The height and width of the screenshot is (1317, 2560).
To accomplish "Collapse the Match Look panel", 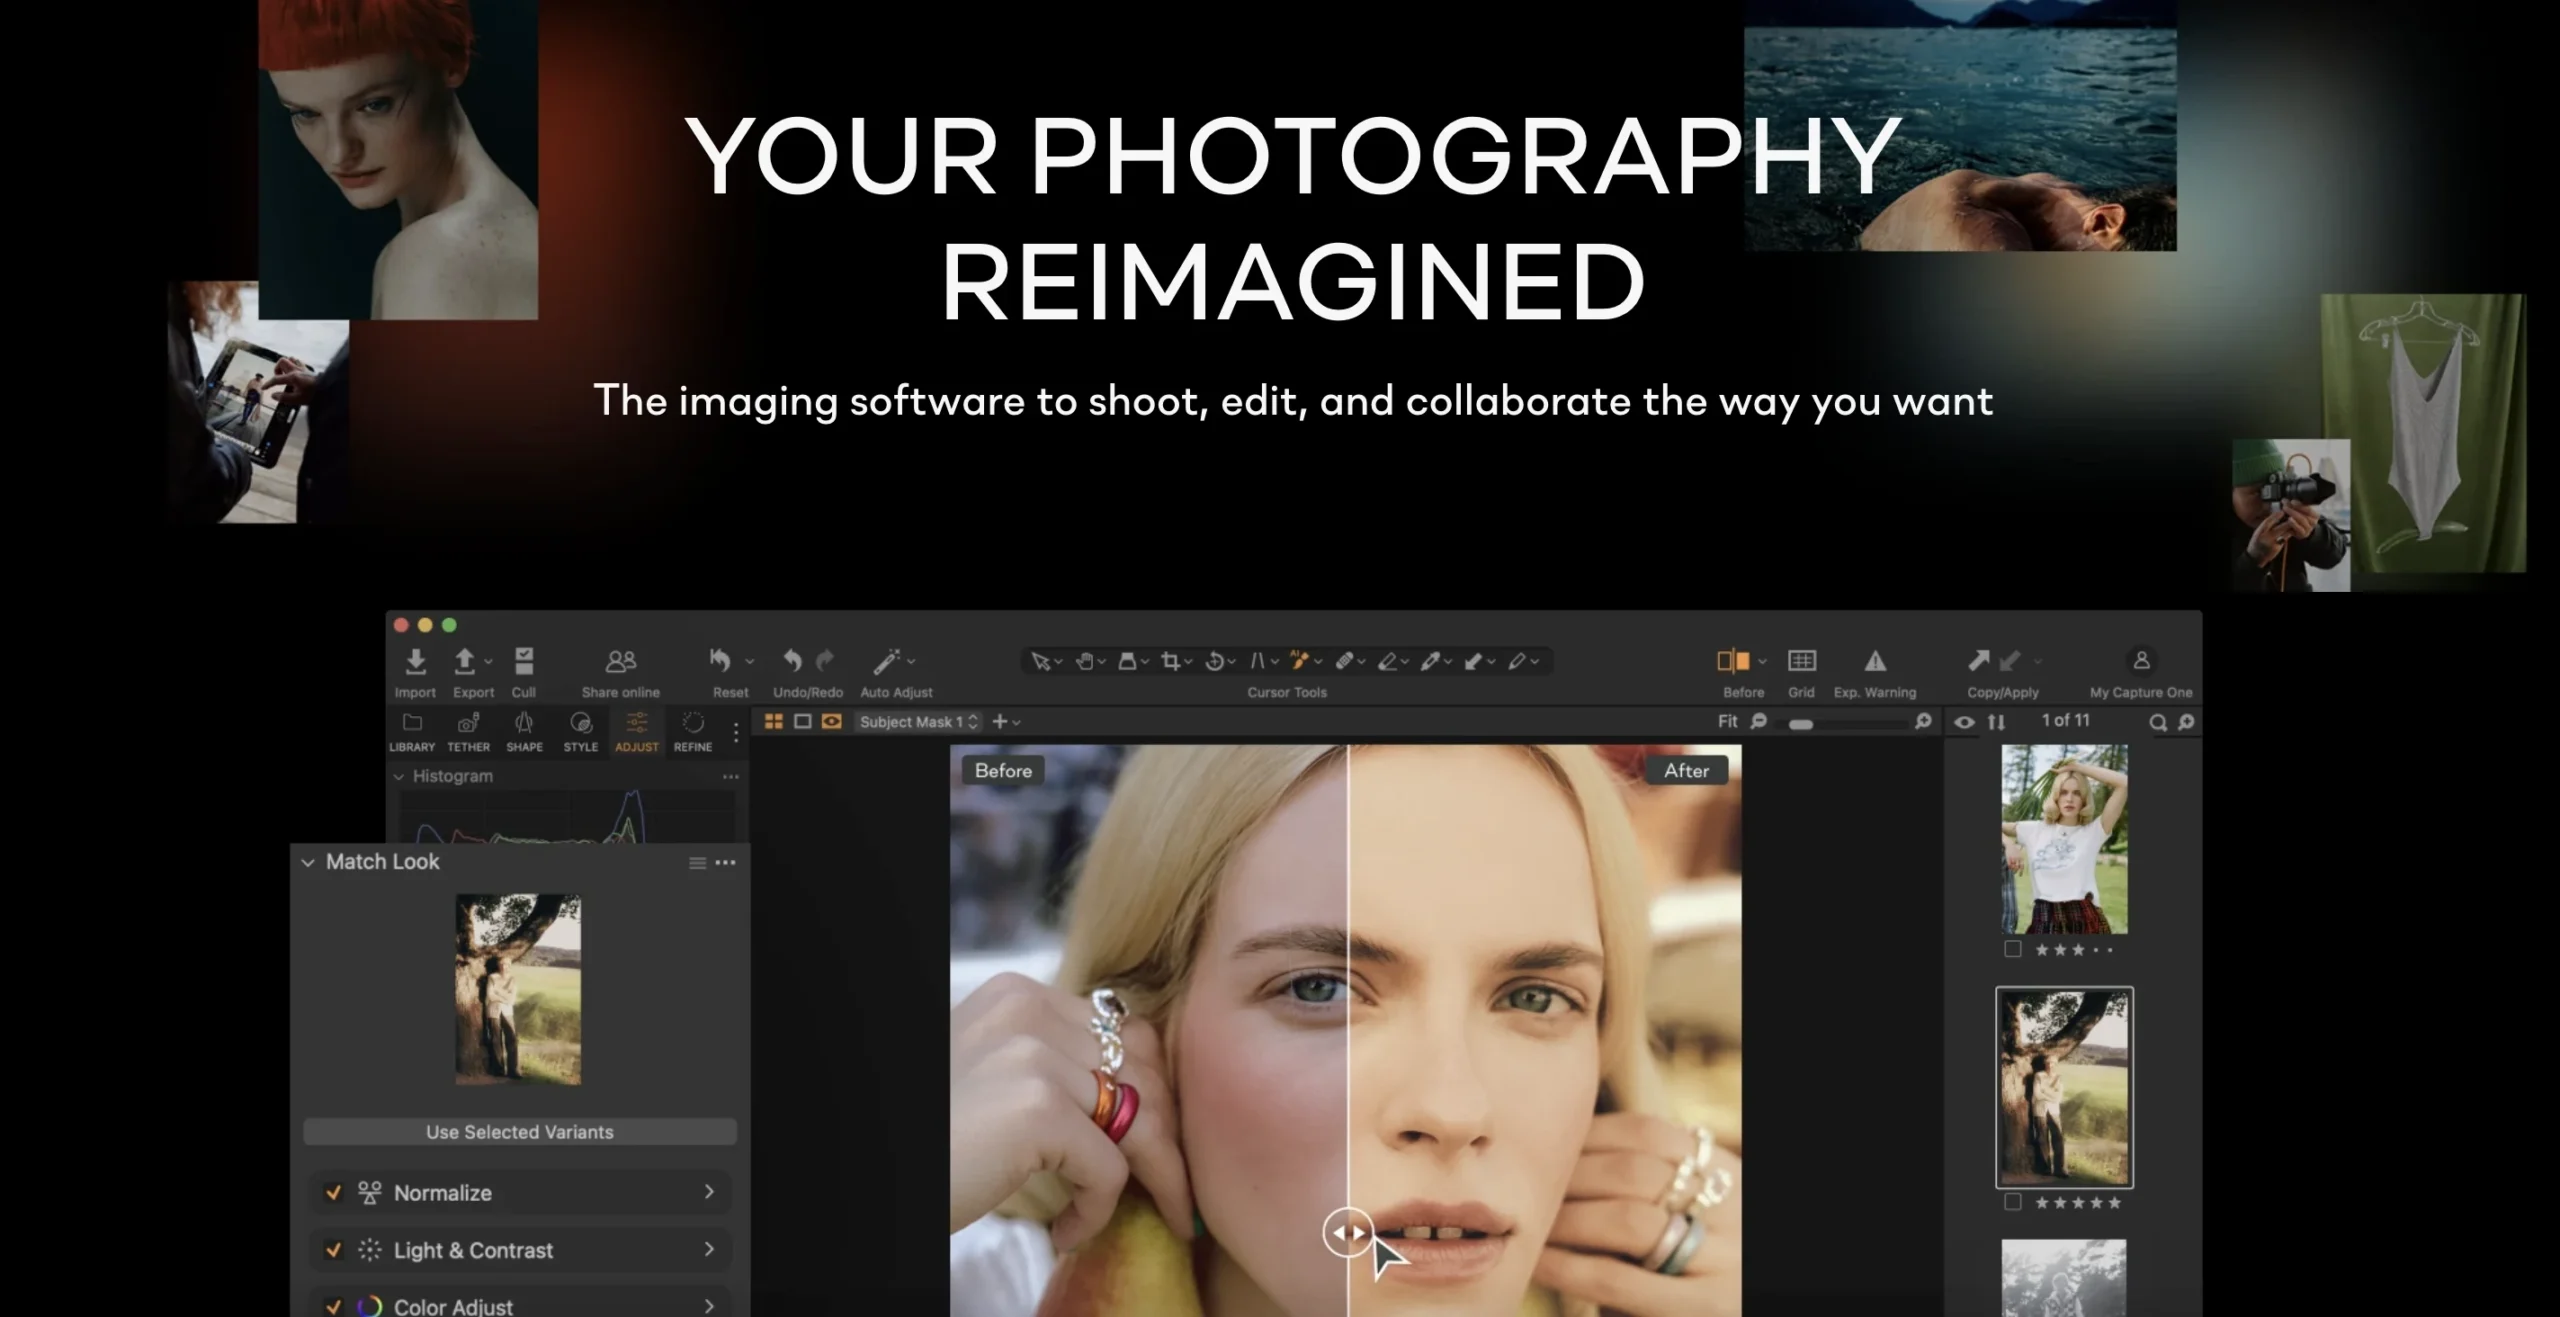I will [x=308, y=862].
